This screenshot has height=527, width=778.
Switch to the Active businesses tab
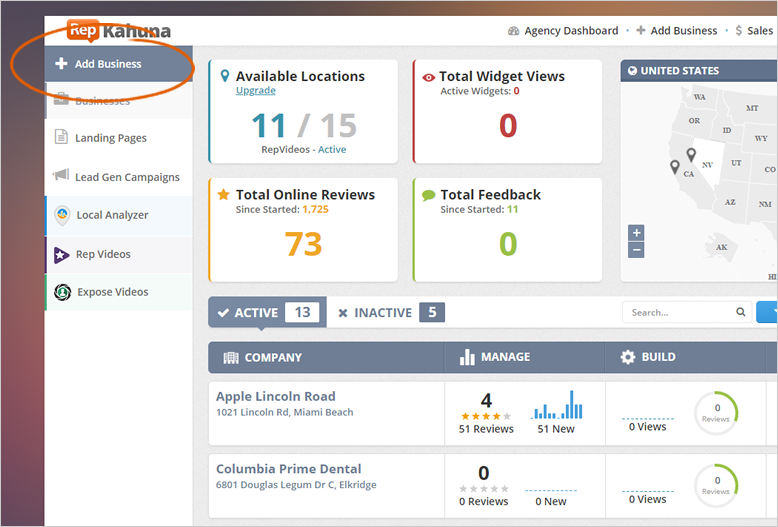266,312
